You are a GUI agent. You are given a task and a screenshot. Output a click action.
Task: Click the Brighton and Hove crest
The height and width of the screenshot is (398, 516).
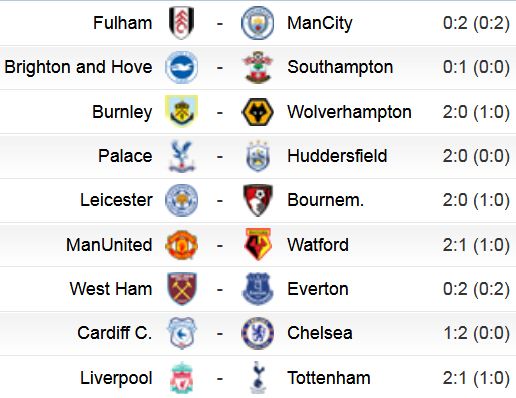point(182,67)
